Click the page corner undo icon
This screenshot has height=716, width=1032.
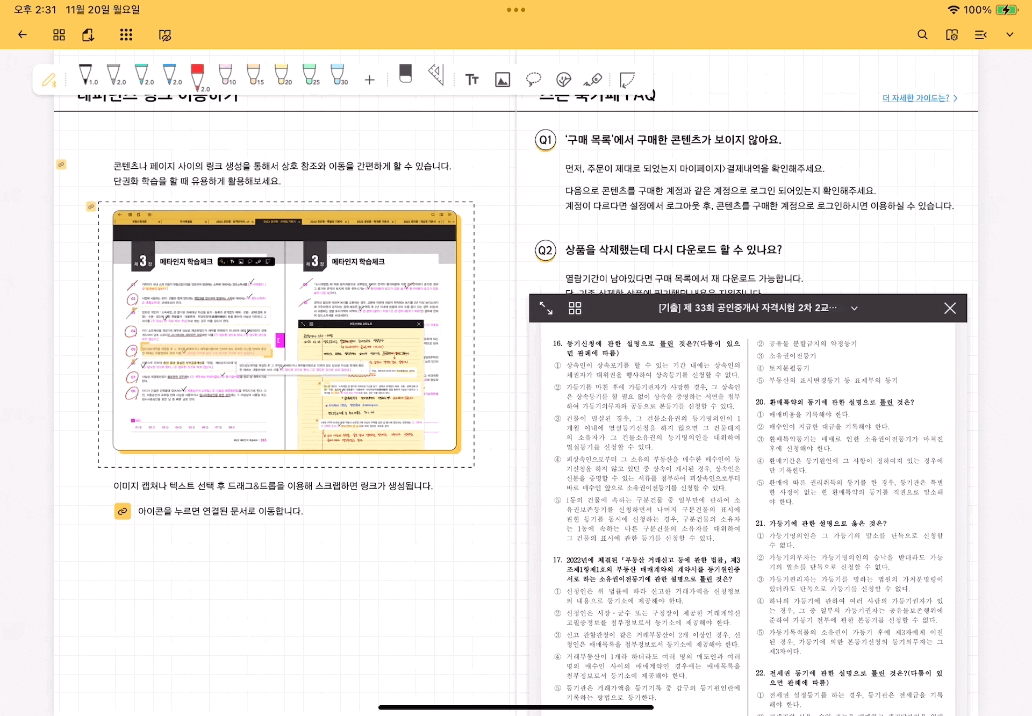click(x=627, y=80)
